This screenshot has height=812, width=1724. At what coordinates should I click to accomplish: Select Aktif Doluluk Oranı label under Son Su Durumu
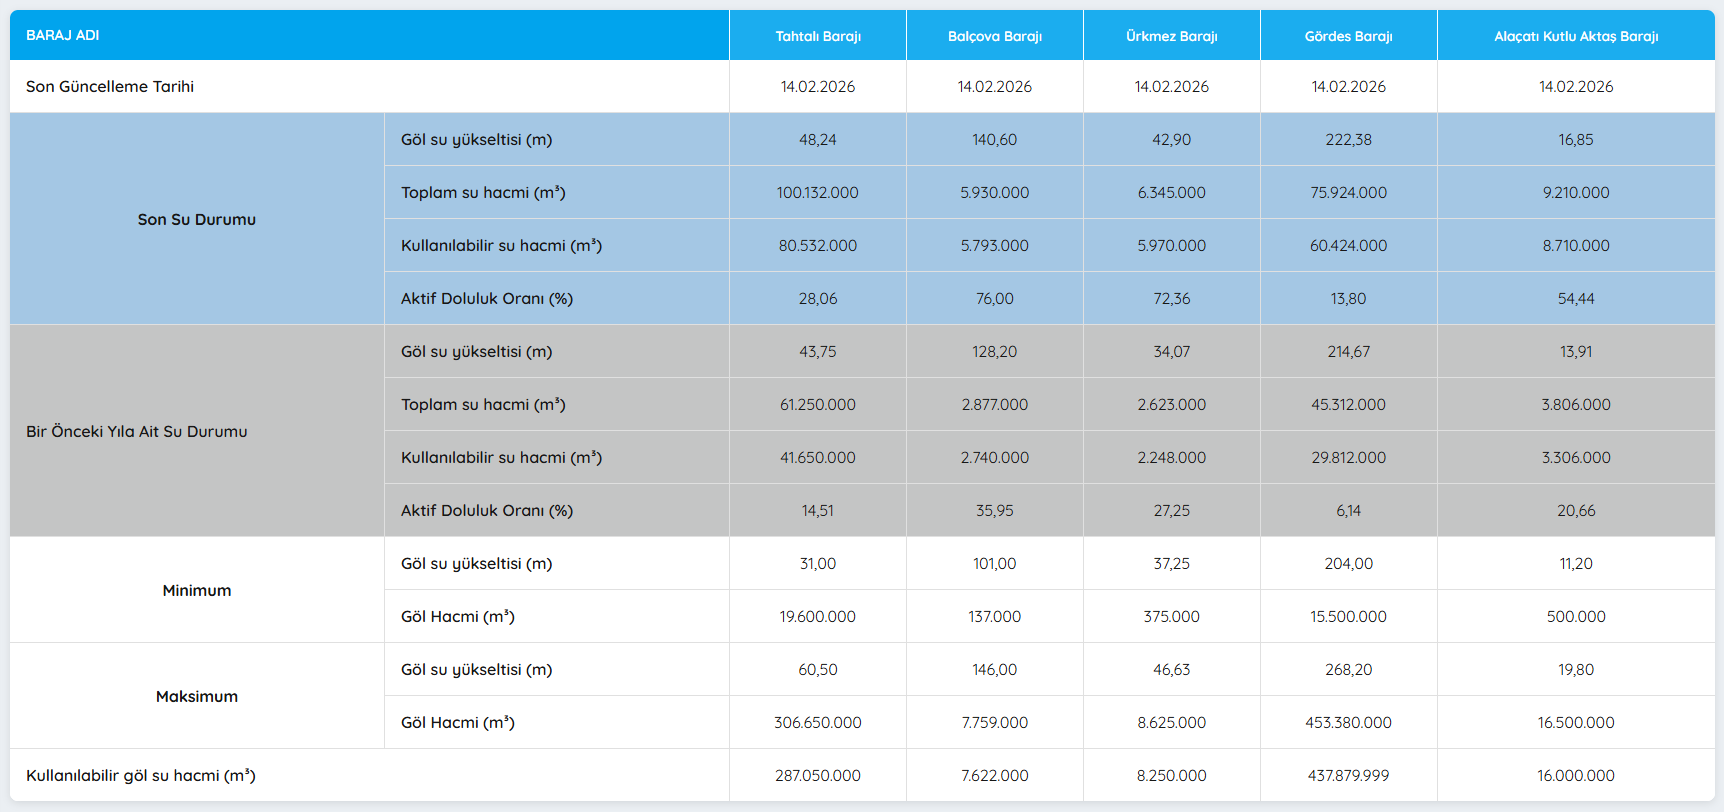pos(487,298)
